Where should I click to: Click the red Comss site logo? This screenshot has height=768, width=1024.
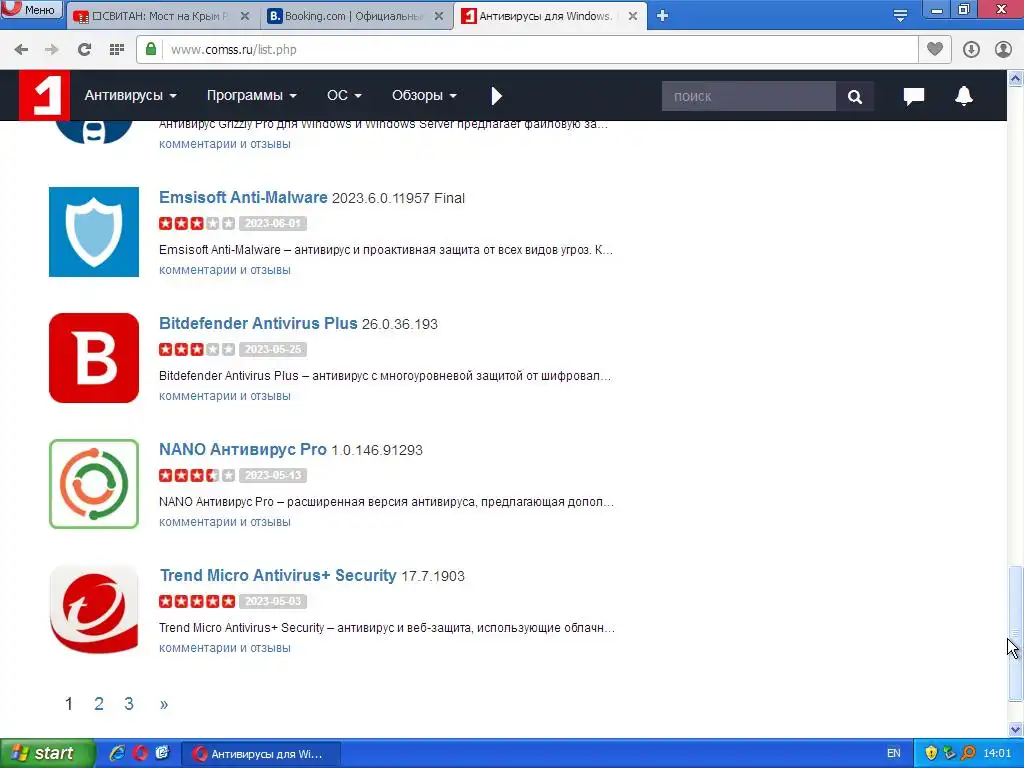pyautogui.click(x=44, y=95)
